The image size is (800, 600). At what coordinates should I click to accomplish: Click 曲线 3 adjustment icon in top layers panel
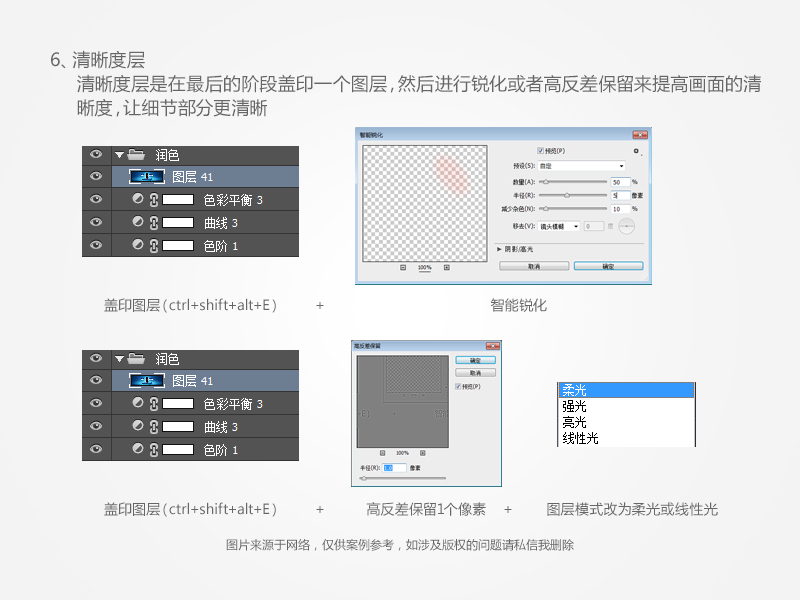[138, 221]
